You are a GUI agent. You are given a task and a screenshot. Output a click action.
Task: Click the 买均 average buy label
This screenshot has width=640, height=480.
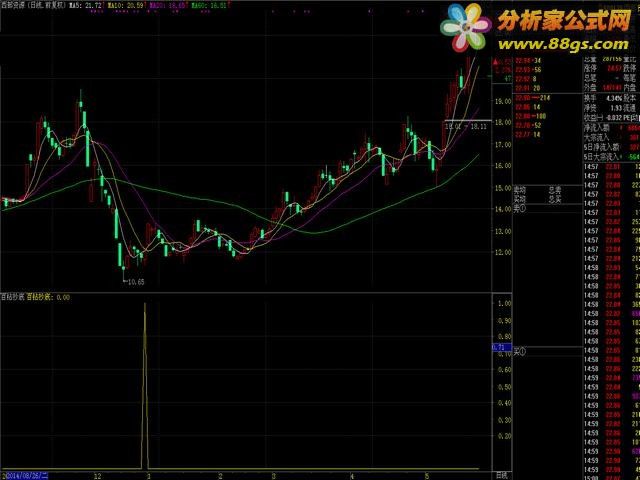[x=520, y=199]
